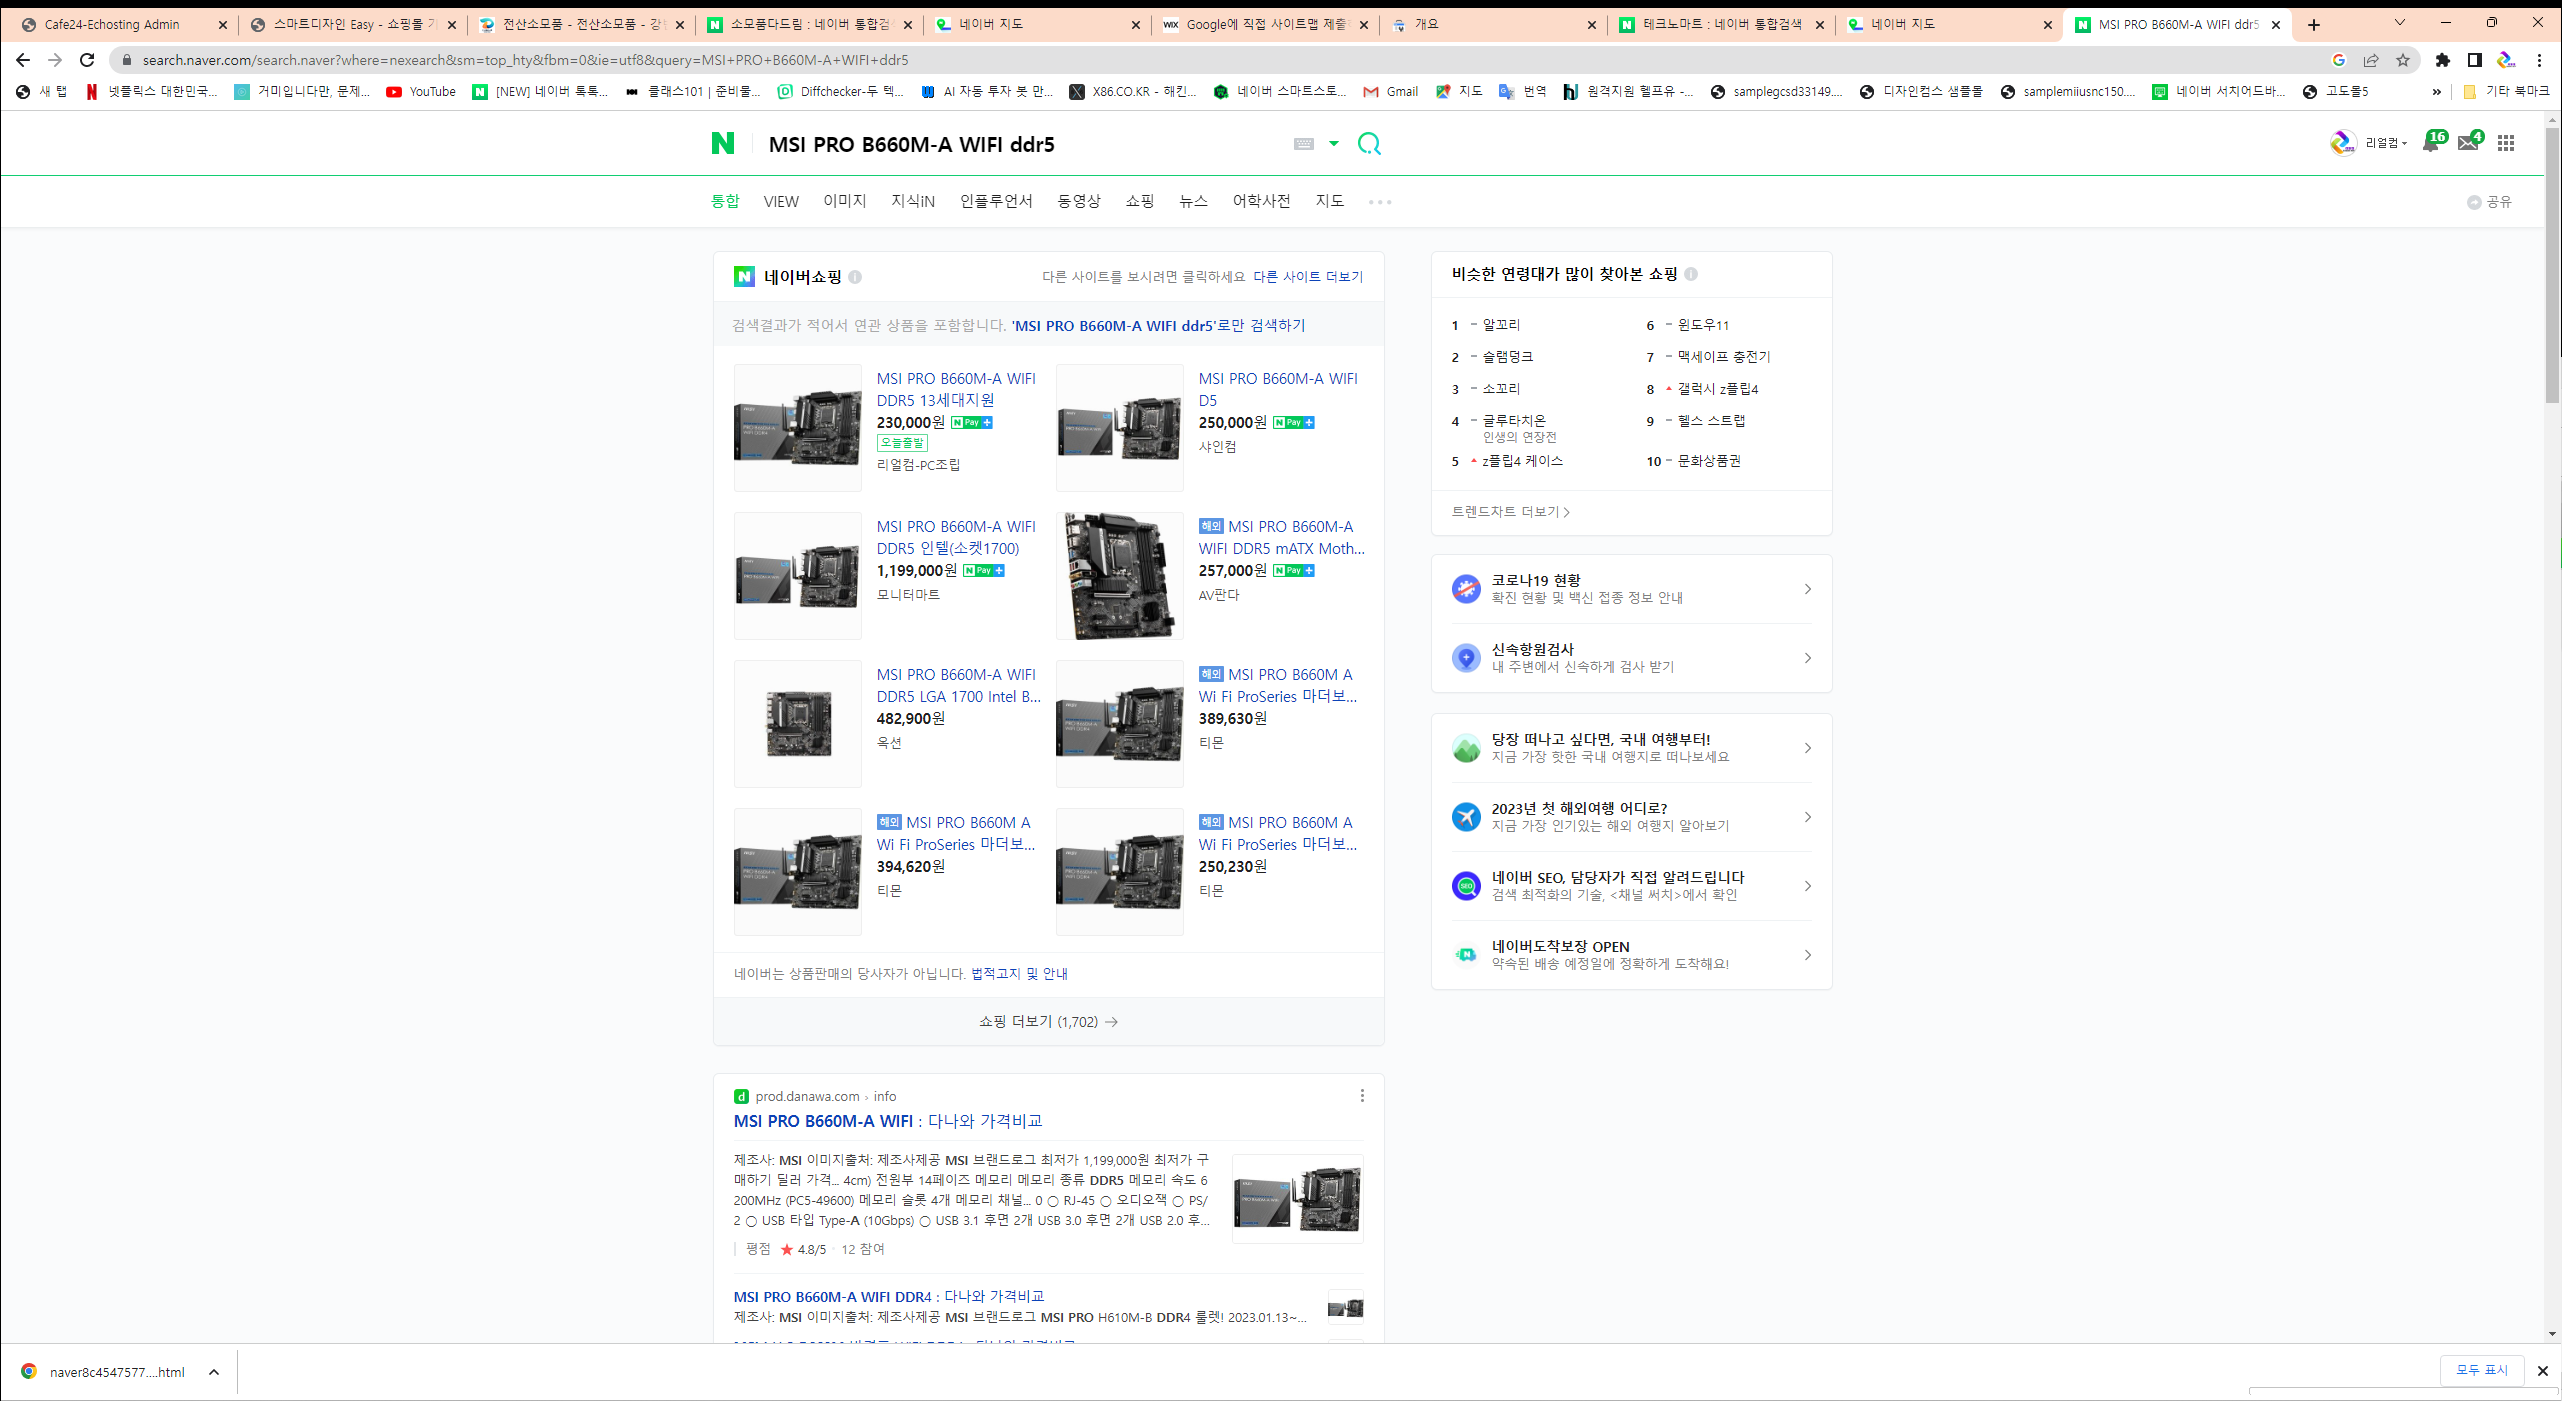Open the 법적고지 및 안내 link
The image size is (2562, 1401).
coord(1019,974)
